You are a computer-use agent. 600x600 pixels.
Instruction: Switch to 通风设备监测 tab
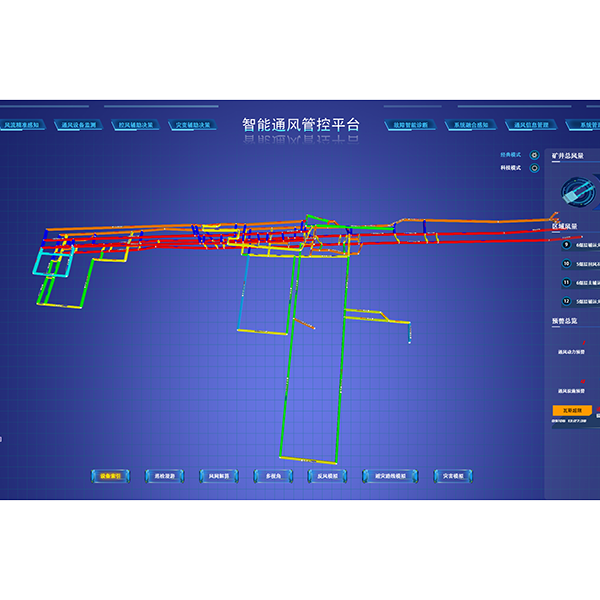click(x=79, y=125)
